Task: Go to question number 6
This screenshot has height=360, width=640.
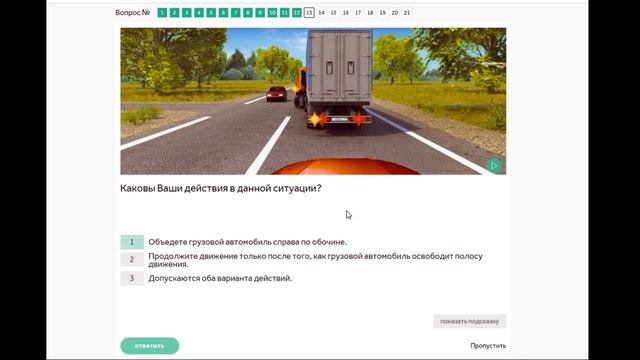Action: click(223, 13)
